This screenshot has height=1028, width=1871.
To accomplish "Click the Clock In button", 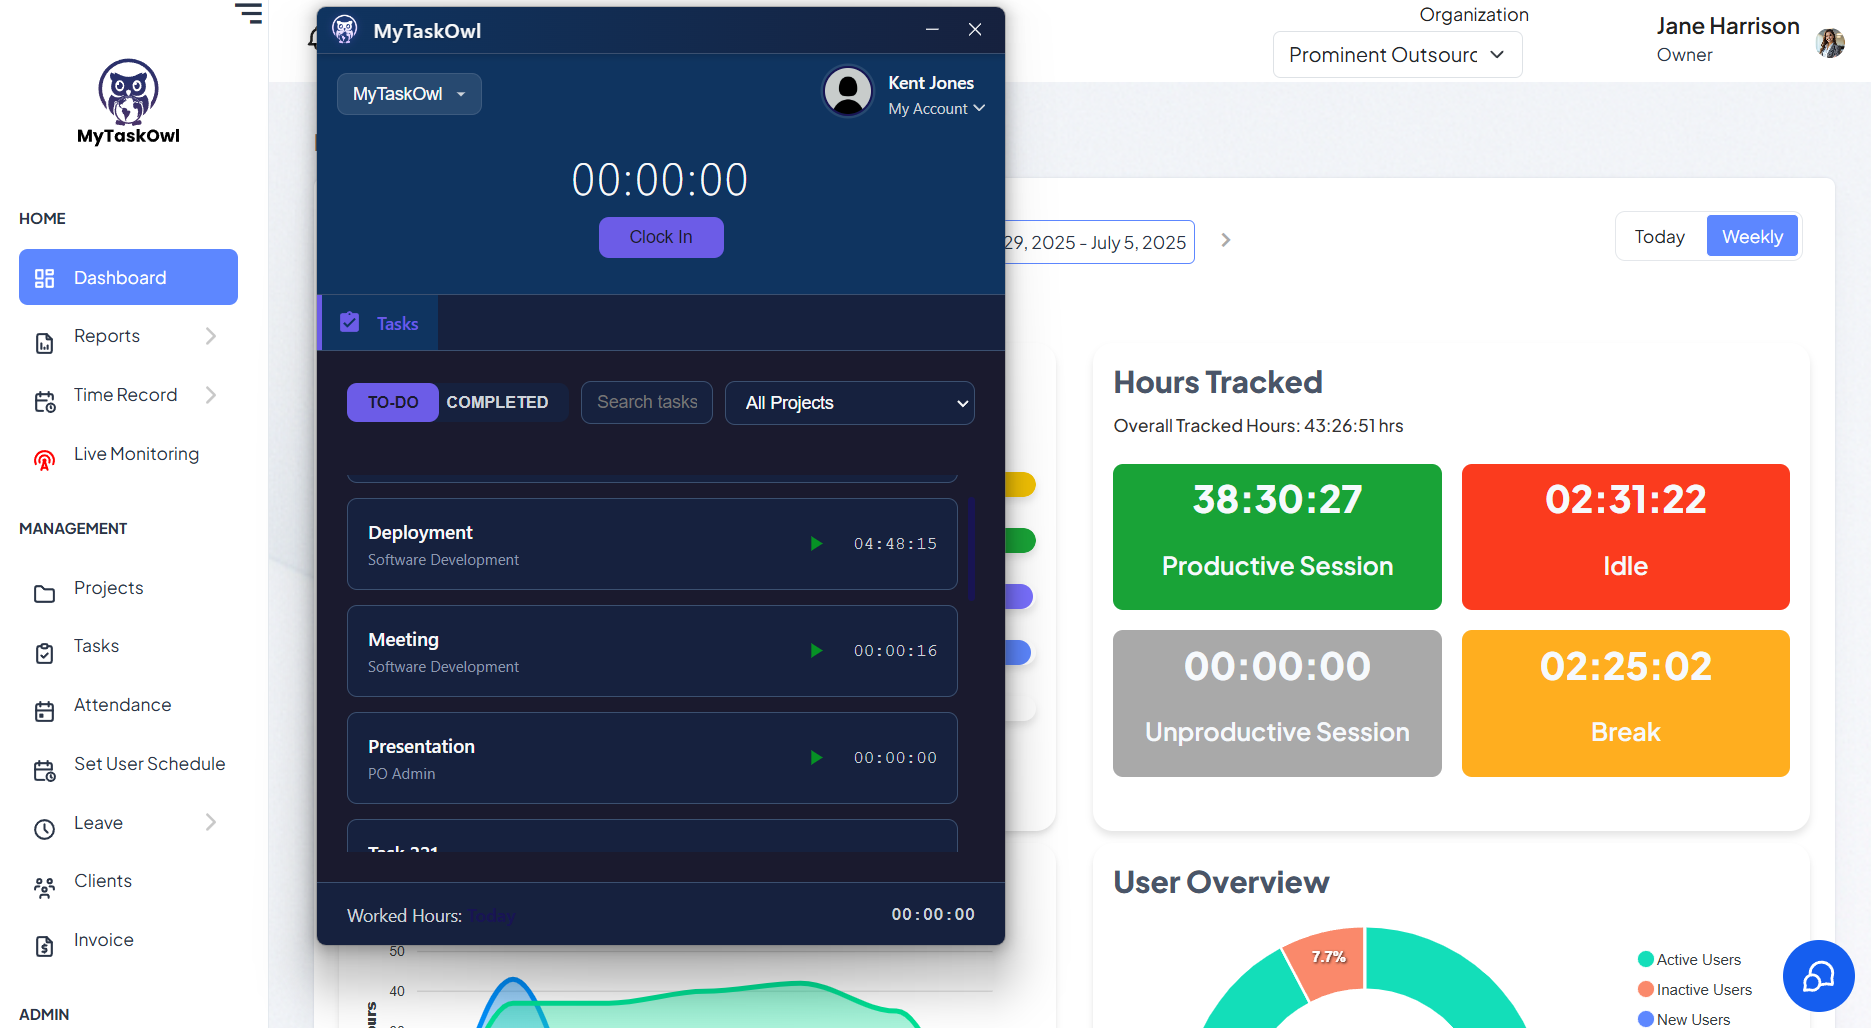I will pos(661,237).
